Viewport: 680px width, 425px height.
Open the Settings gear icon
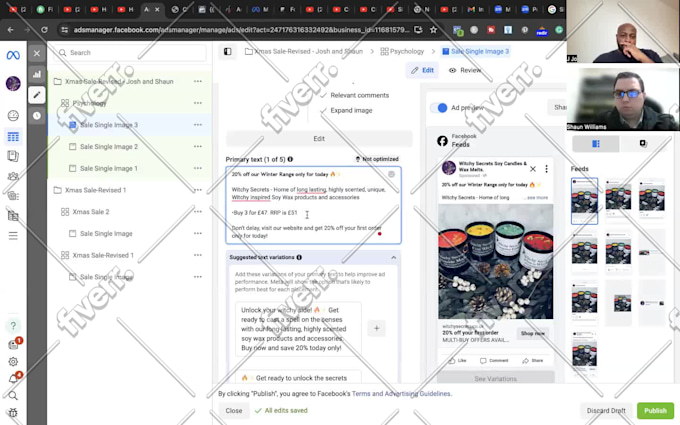(13, 362)
